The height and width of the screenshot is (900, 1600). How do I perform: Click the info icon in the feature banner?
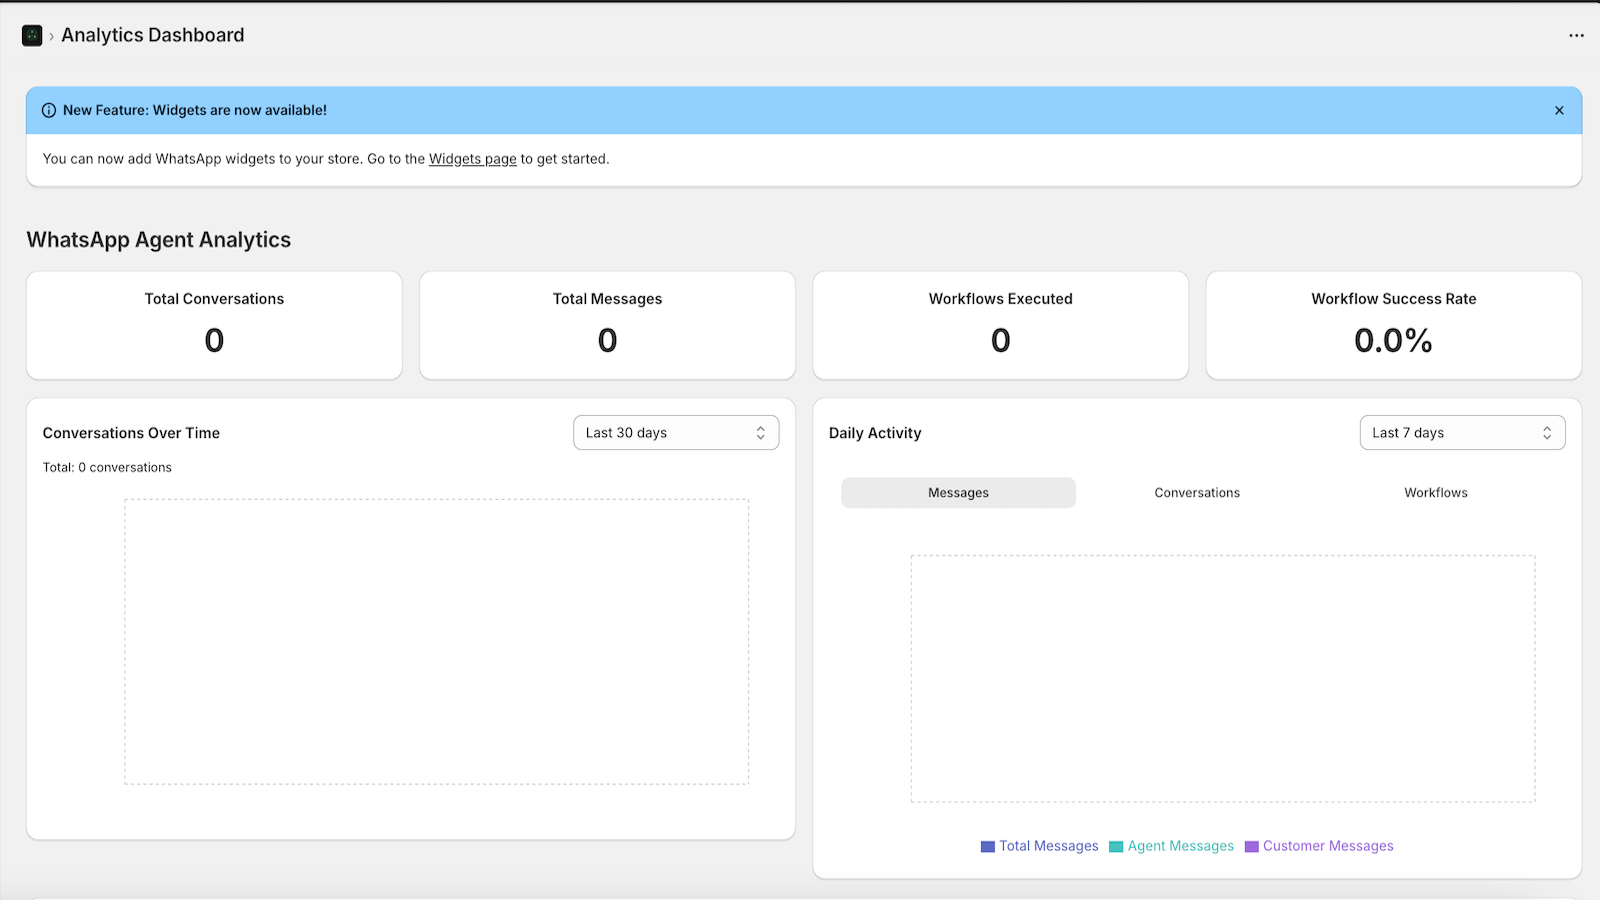pyautogui.click(x=49, y=110)
